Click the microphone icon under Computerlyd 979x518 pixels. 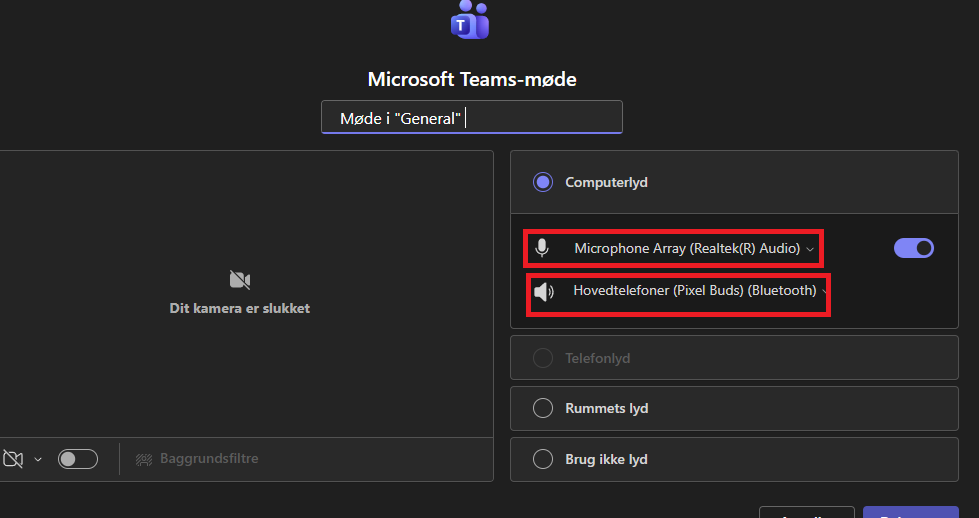click(542, 248)
